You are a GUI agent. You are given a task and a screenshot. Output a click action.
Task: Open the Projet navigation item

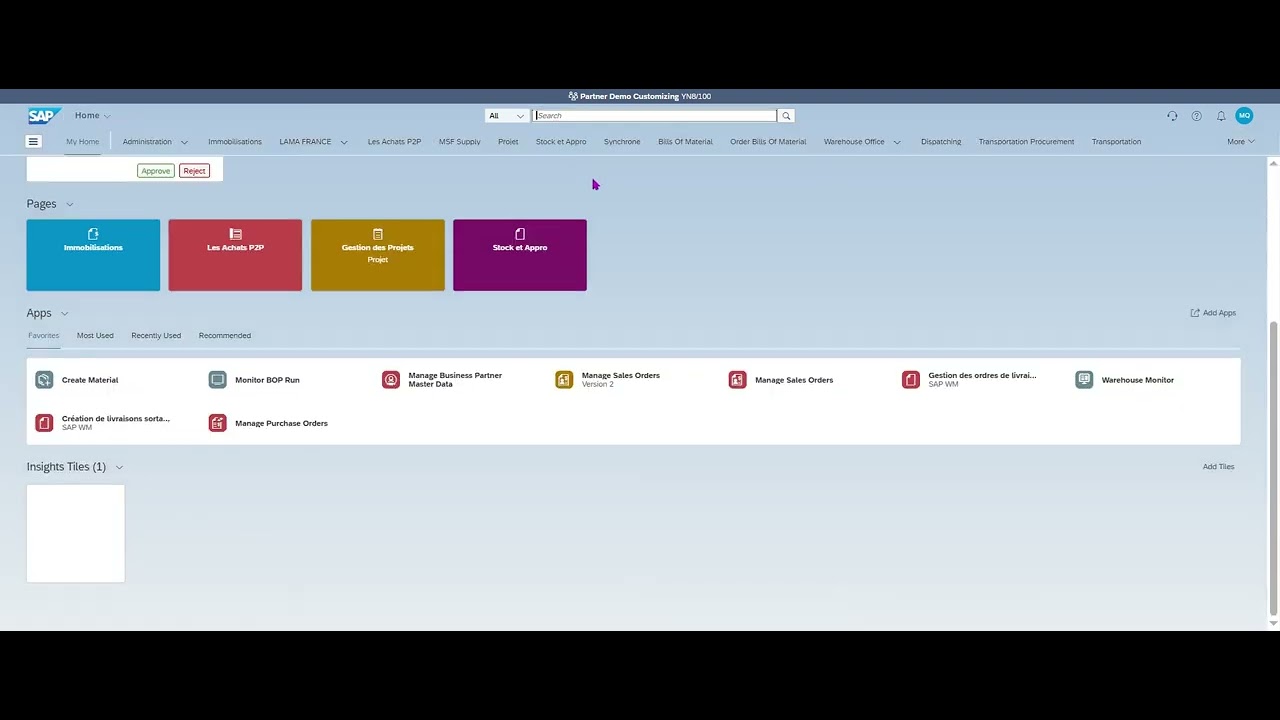click(x=508, y=142)
